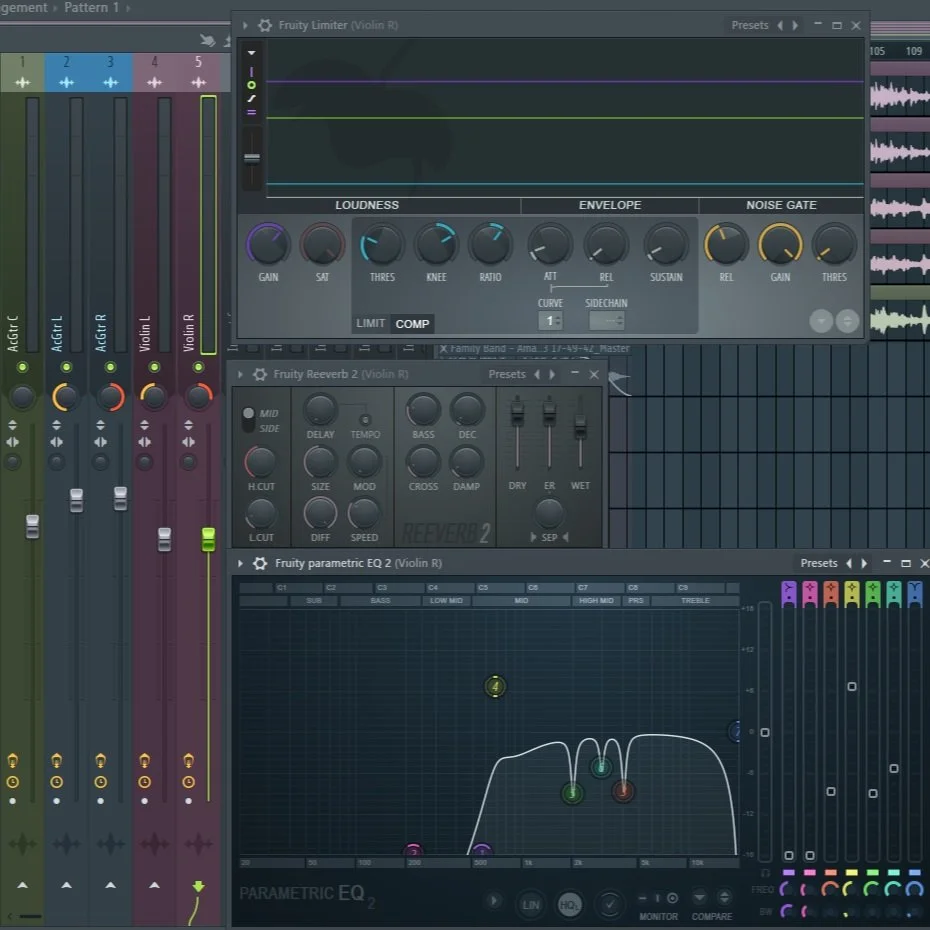Screen dimensions: 930x930
Task: Mute the Violin L track via green LED
Action: coord(154,367)
